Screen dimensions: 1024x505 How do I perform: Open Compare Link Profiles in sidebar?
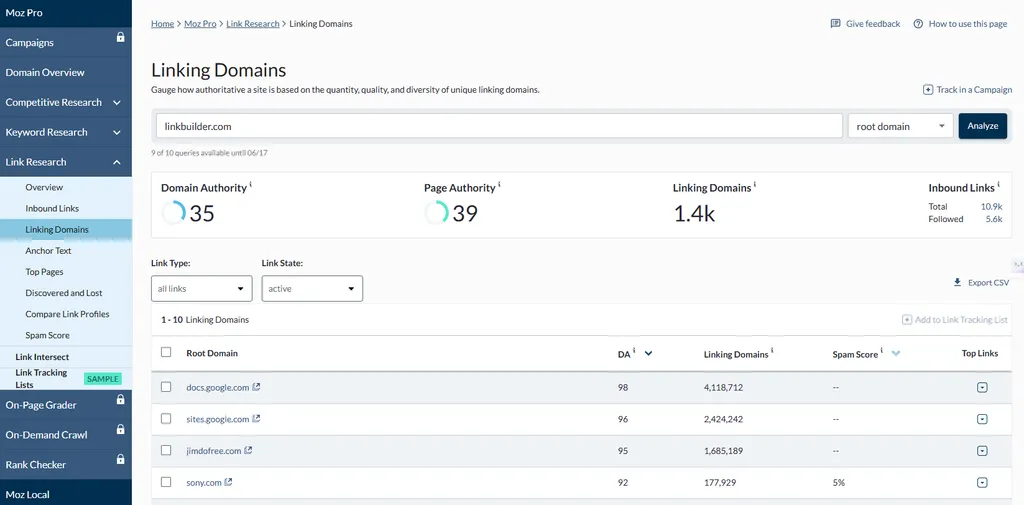tap(66, 314)
